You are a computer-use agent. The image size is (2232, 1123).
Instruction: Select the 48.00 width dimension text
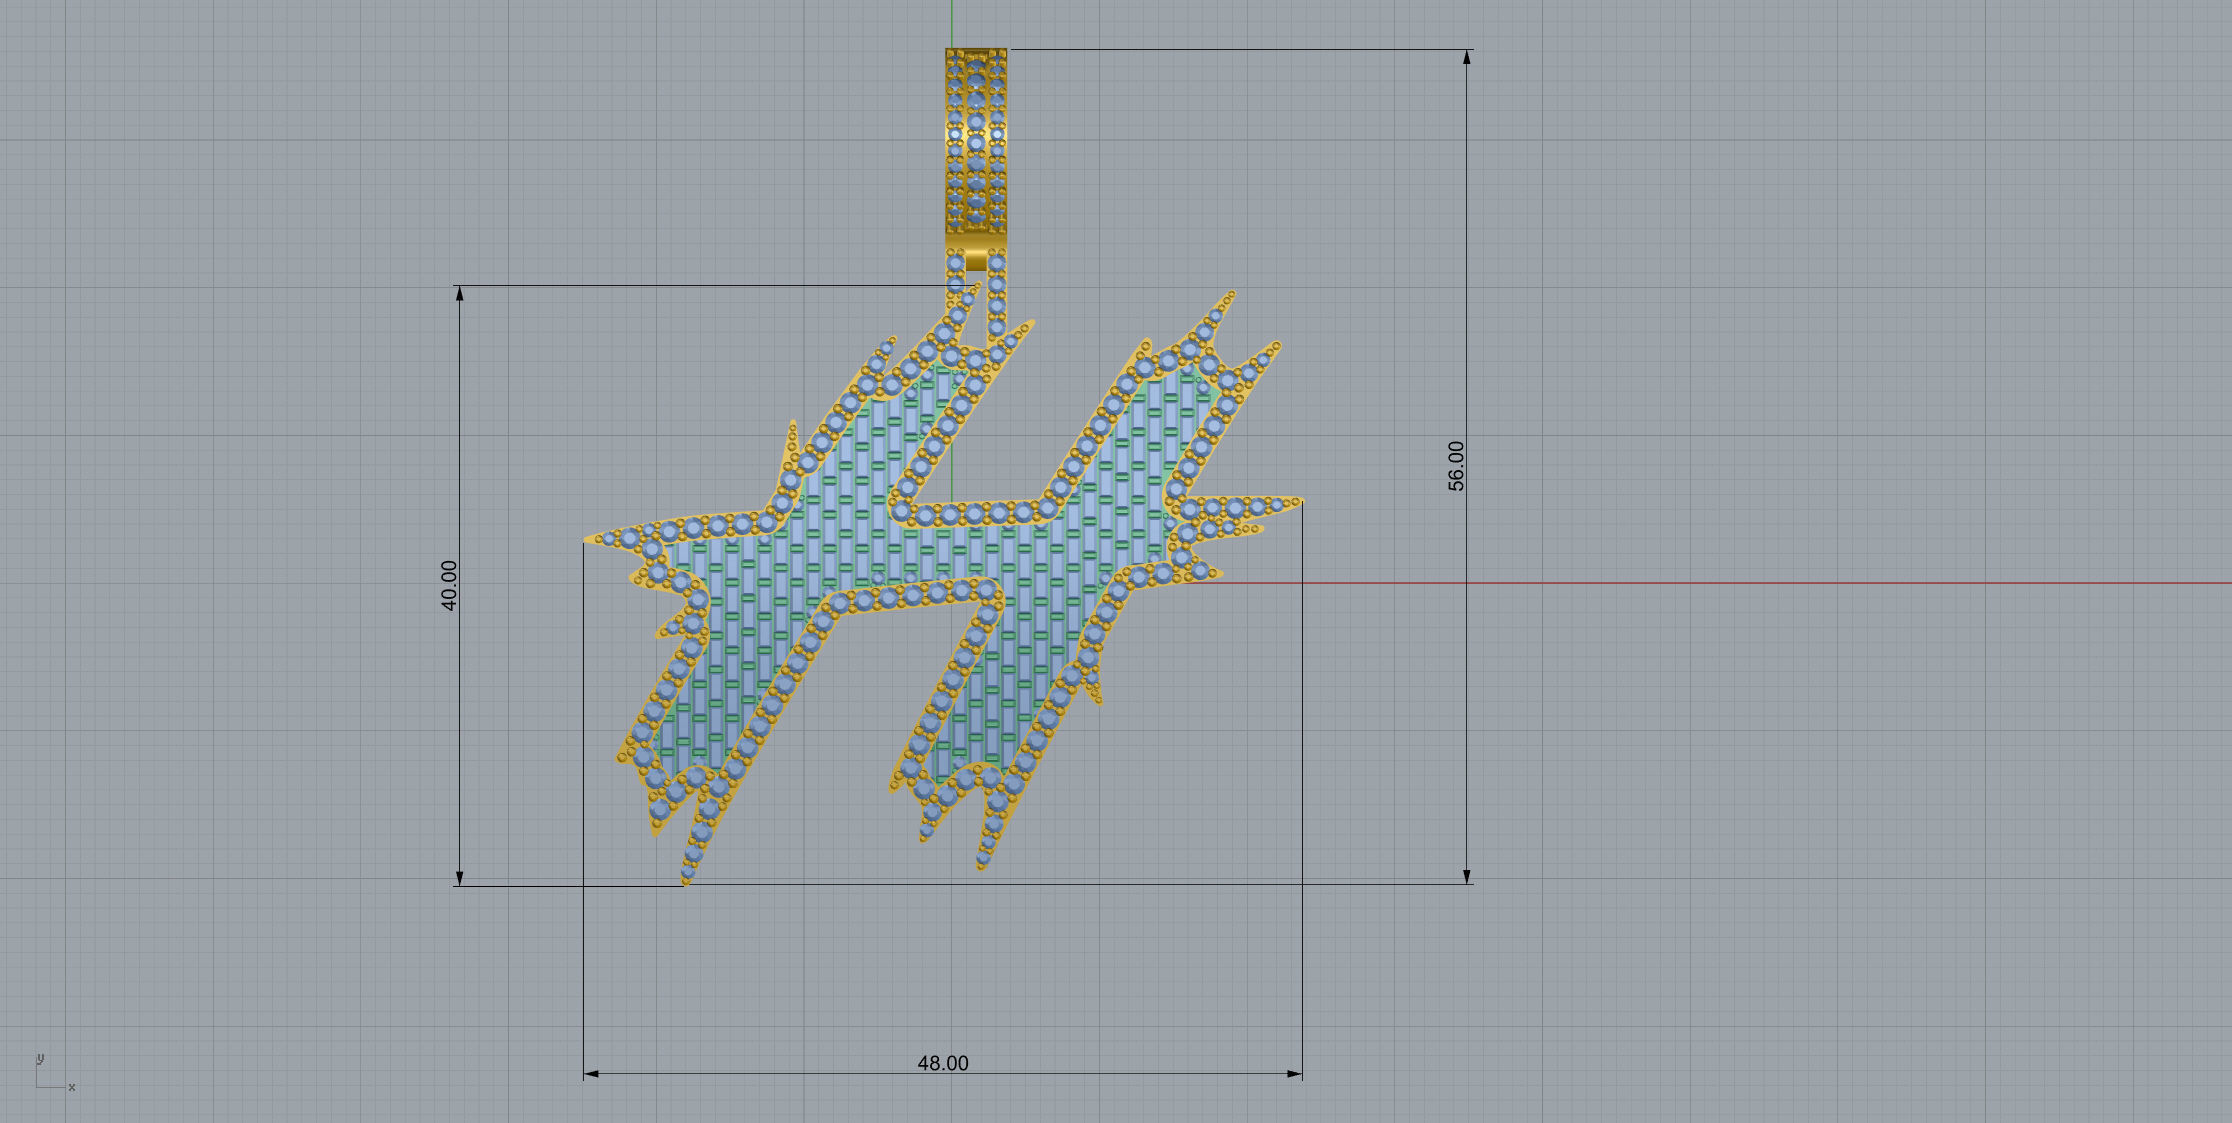(x=943, y=1063)
